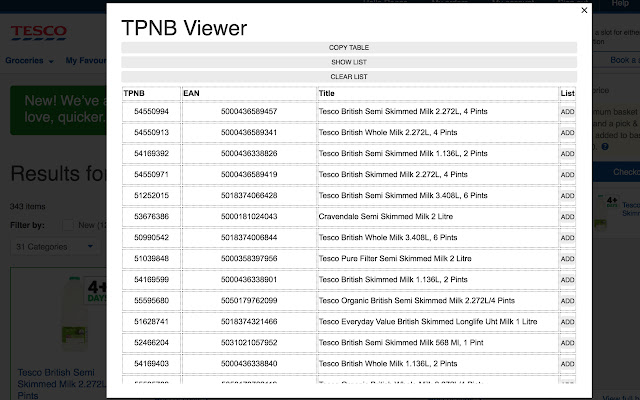Select EAN cell 5031021057952
The image size is (640, 400).
249,343
